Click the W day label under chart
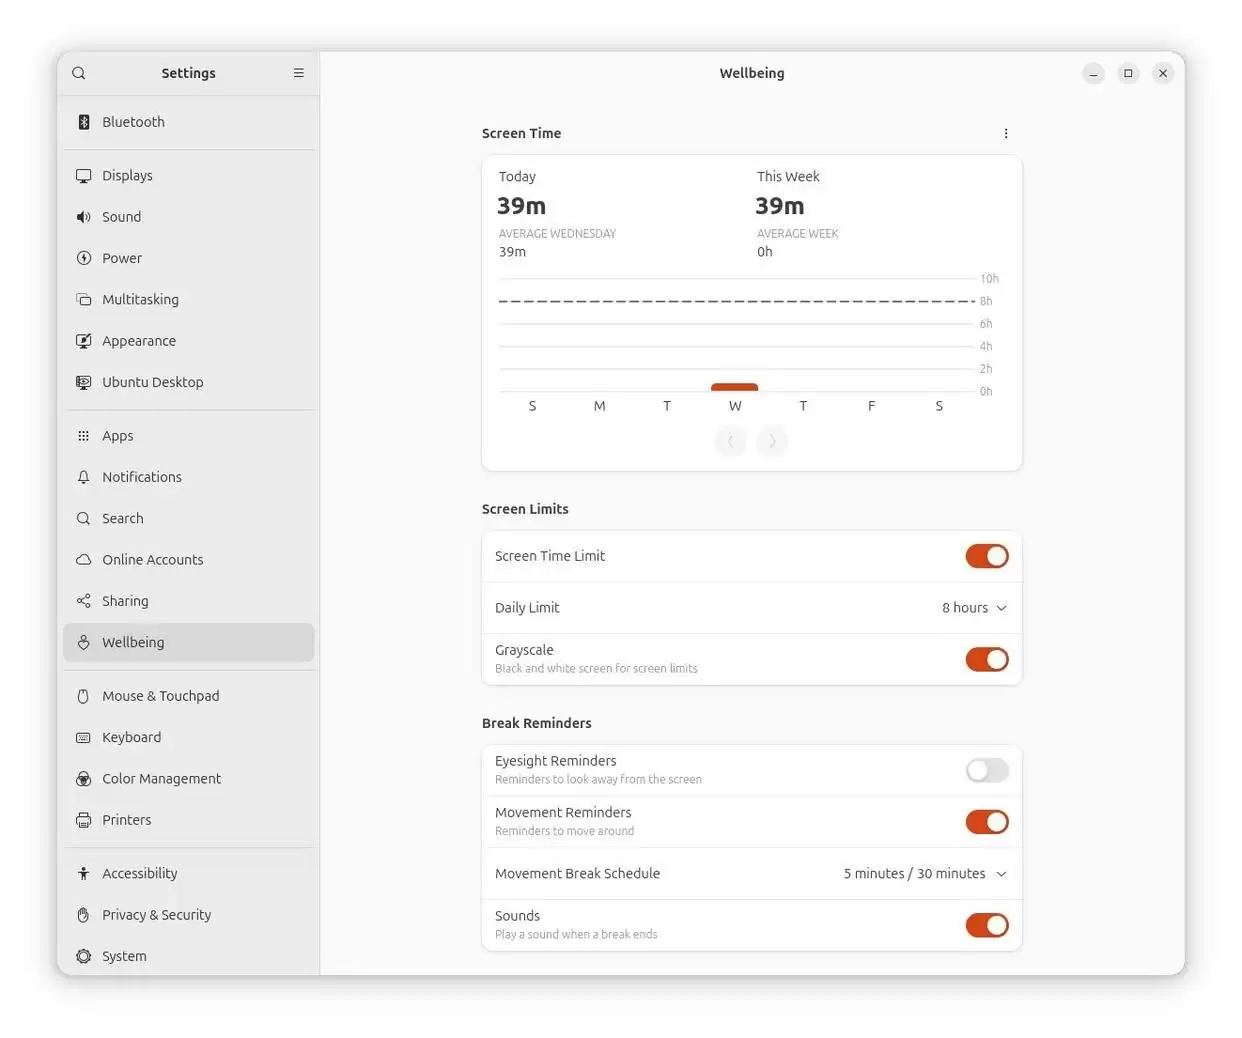 pyautogui.click(x=735, y=406)
